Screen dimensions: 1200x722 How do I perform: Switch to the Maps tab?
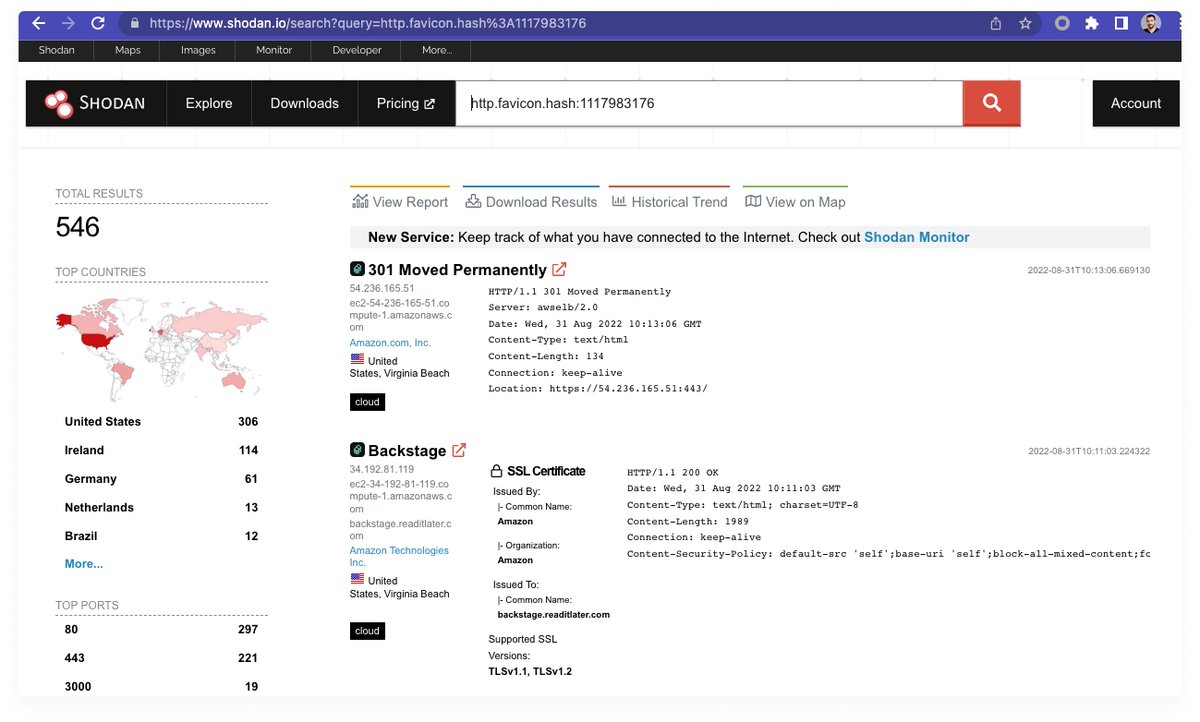pos(126,50)
